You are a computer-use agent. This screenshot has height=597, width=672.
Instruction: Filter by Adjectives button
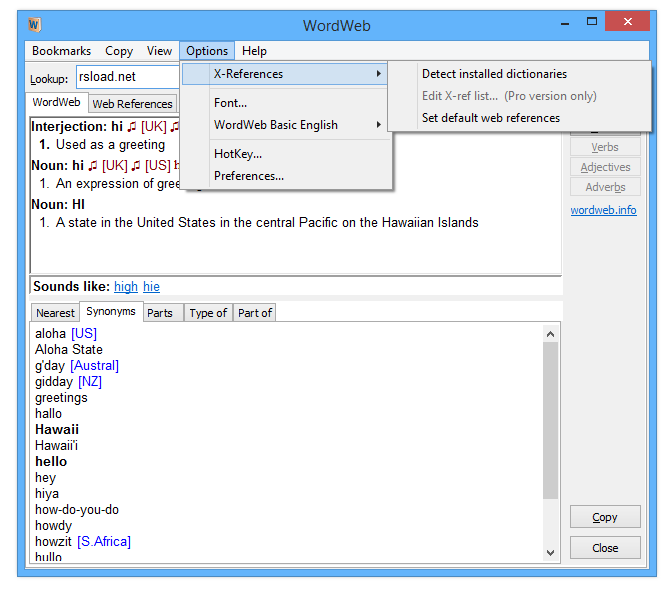tap(605, 167)
